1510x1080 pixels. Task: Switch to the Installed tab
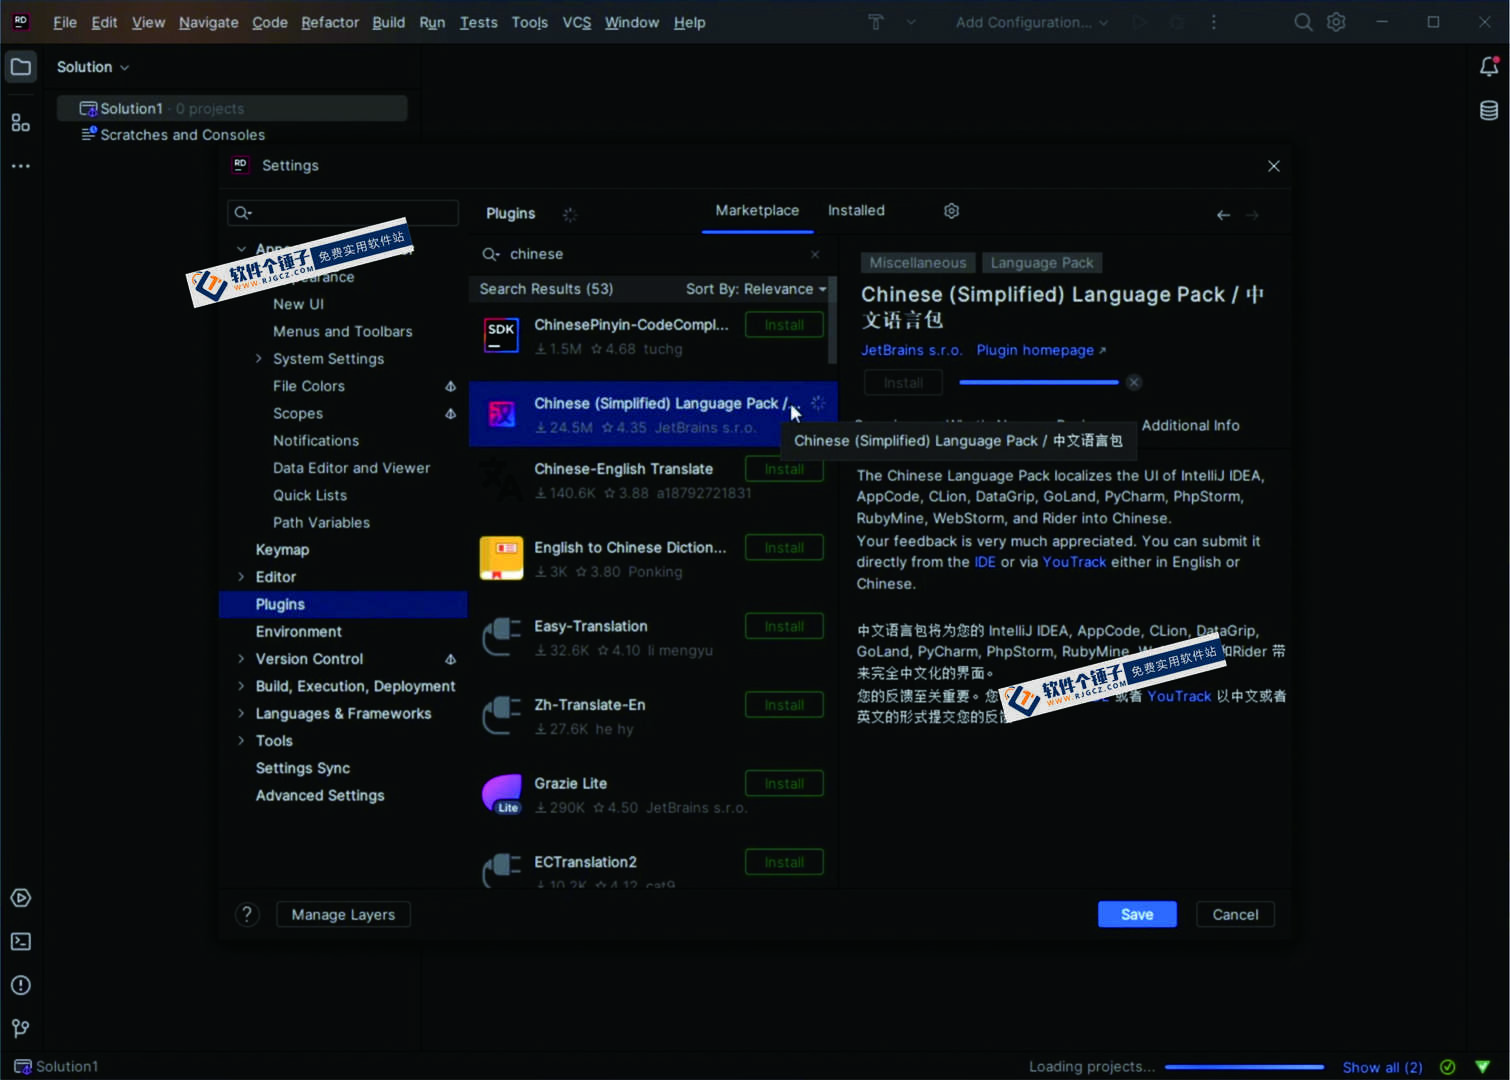(856, 210)
